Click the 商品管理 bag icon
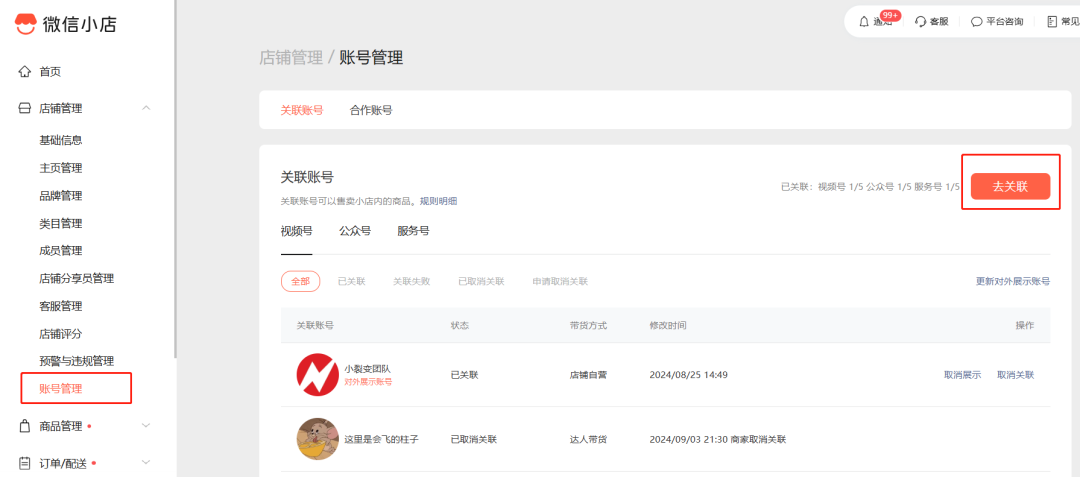Image resolution: width=1080 pixels, height=477 pixels. (x=25, y=426)
